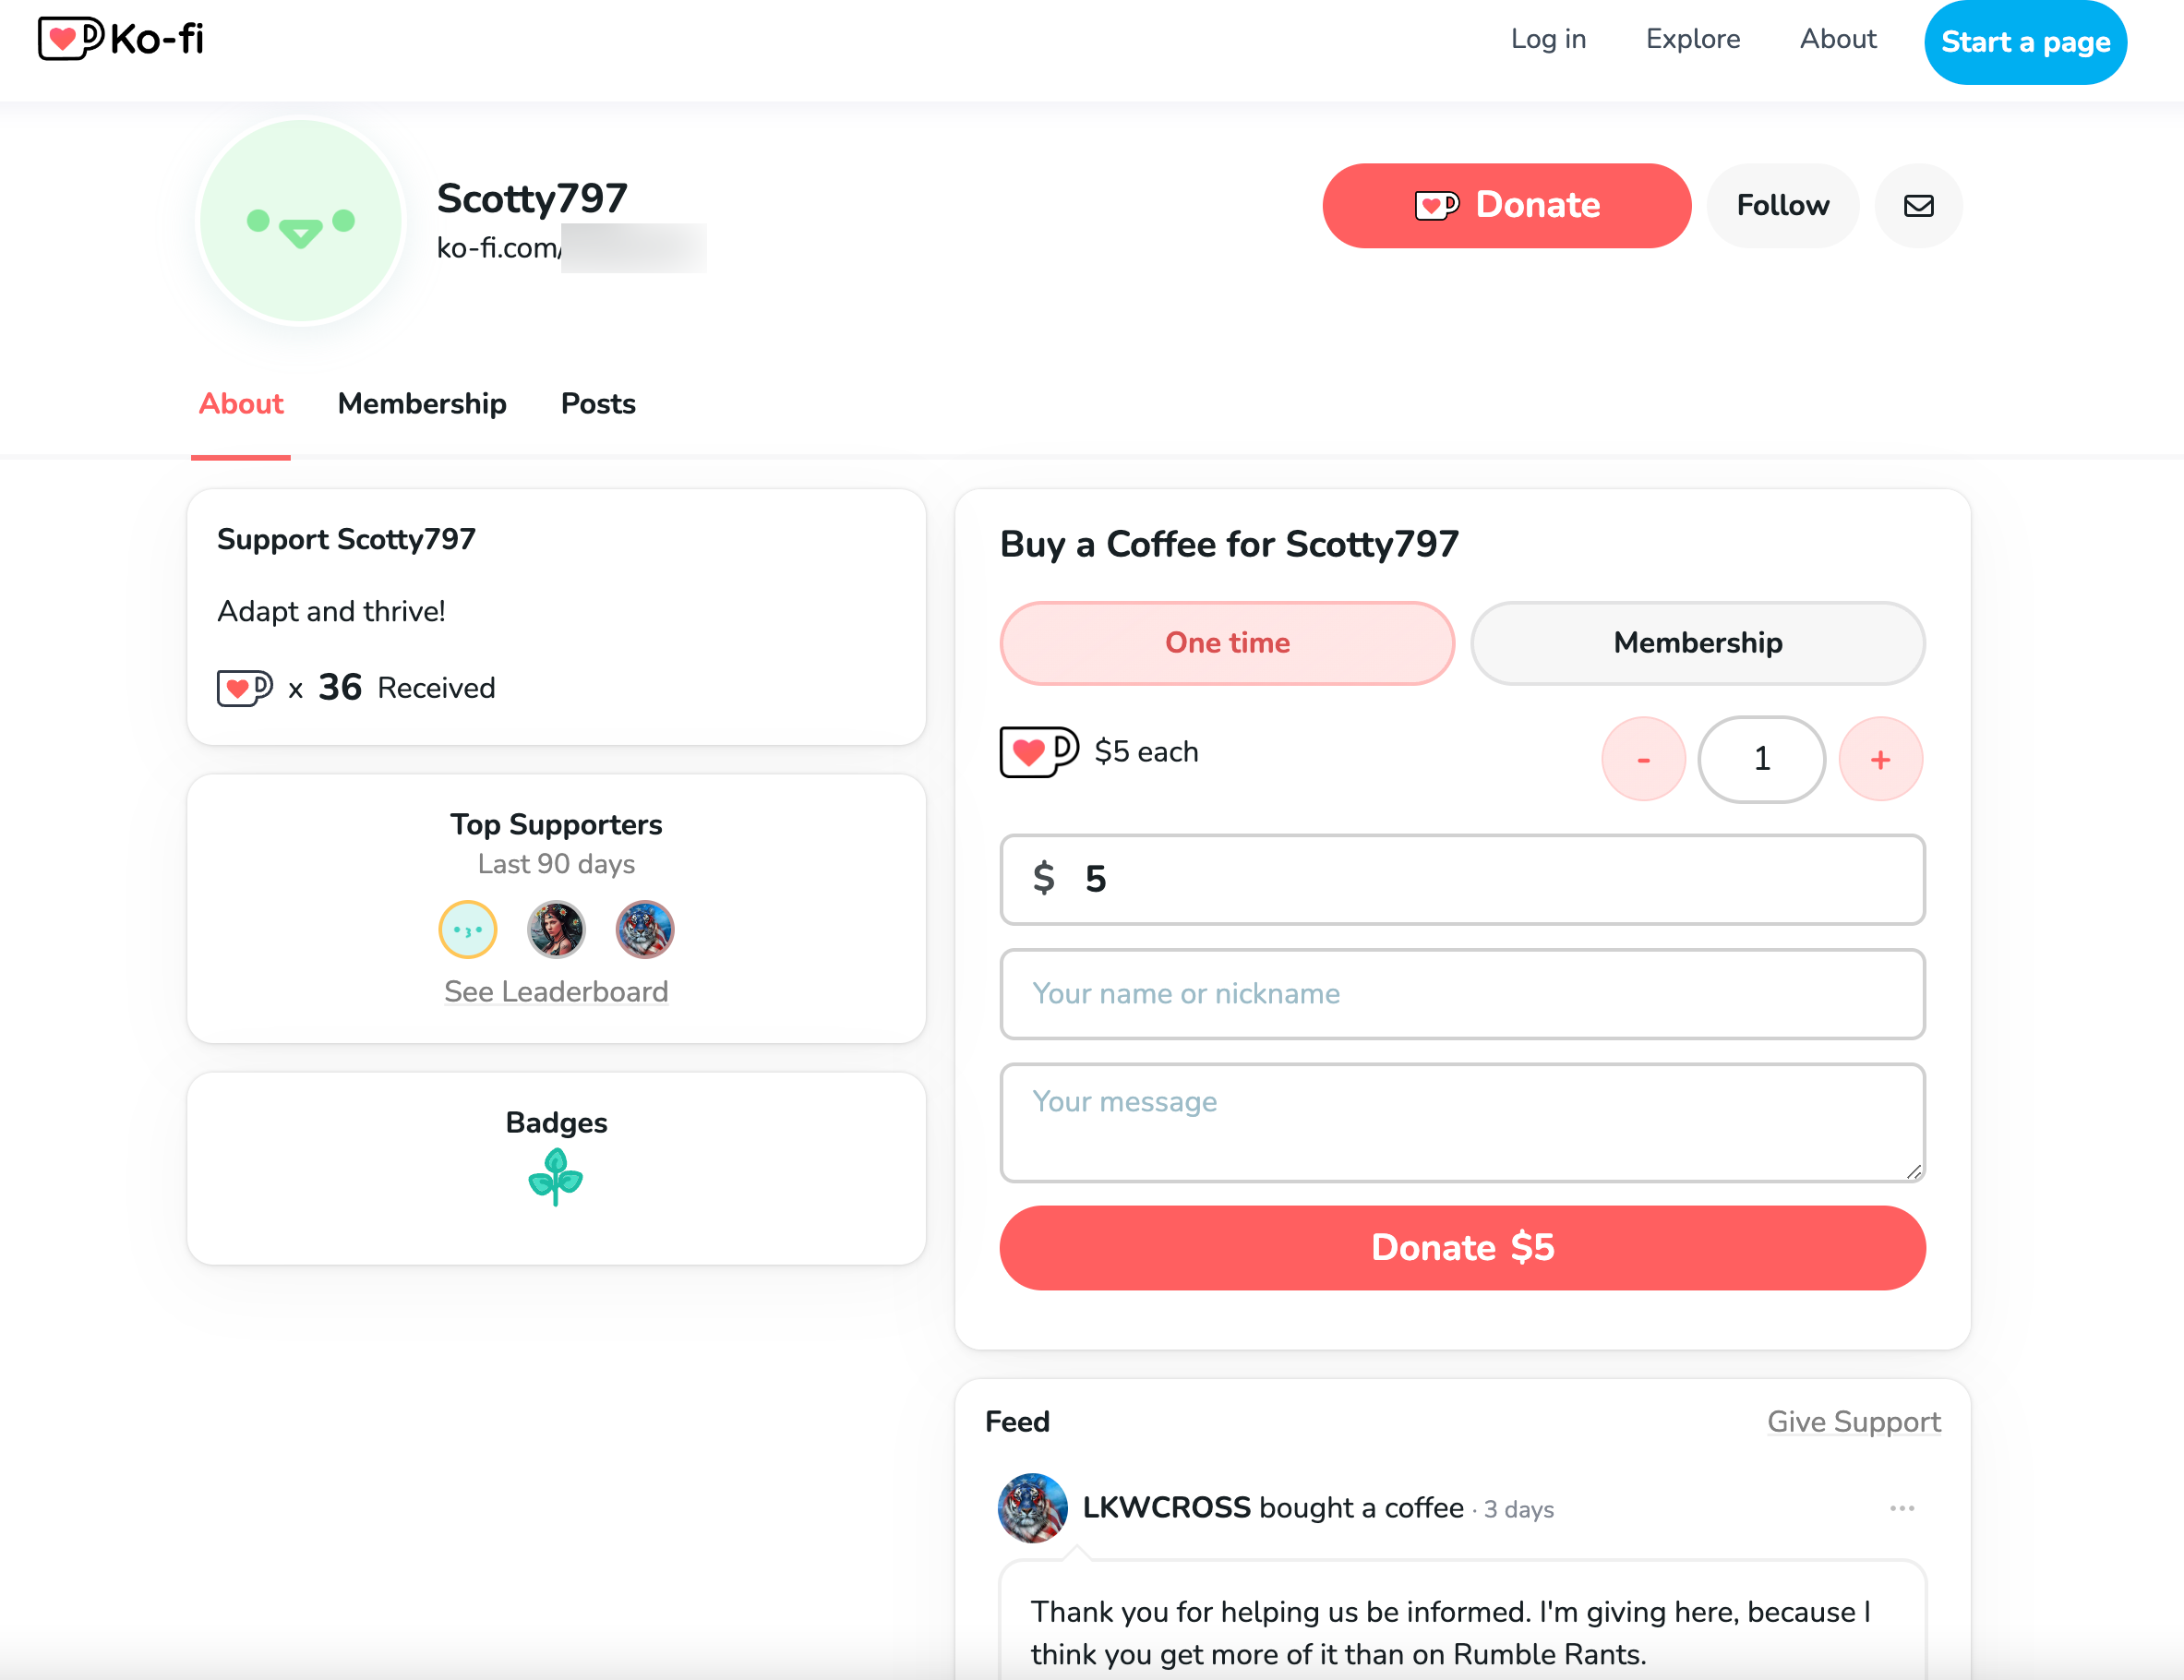Open the Posts profile tab

[x=598, y=404]
